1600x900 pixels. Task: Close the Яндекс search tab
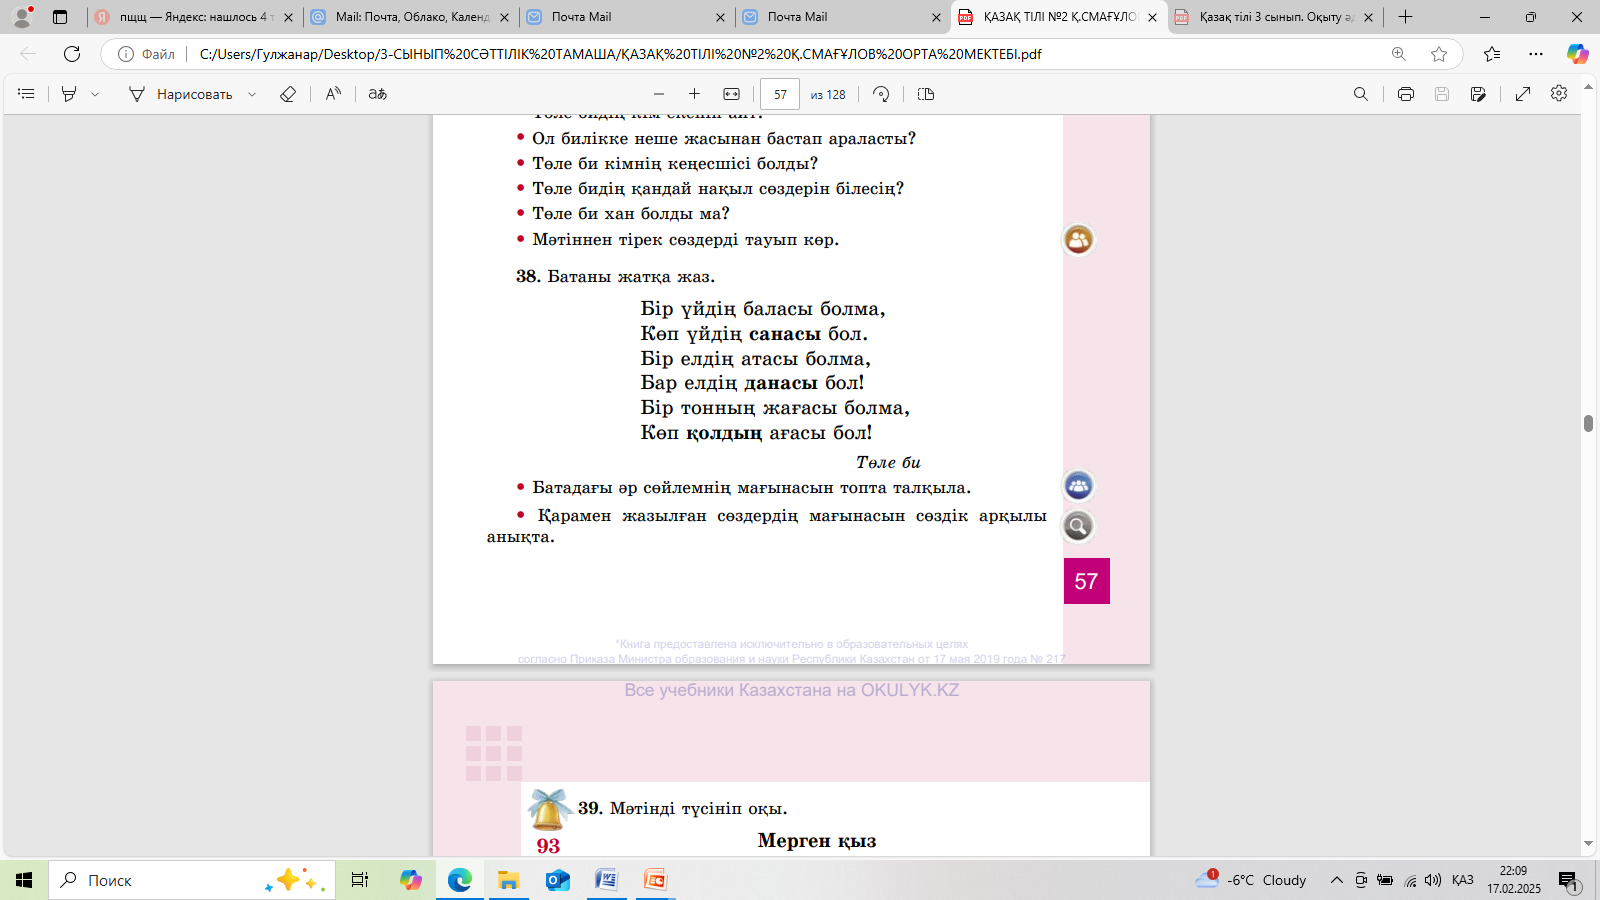[x=289, y=17]
